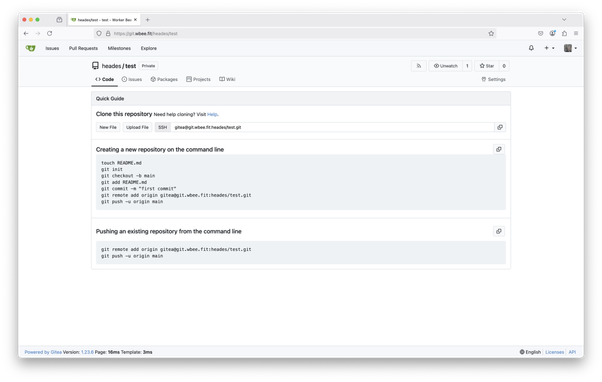
Task: Open the notifications bell icon
Action: [x=531, y=48]
